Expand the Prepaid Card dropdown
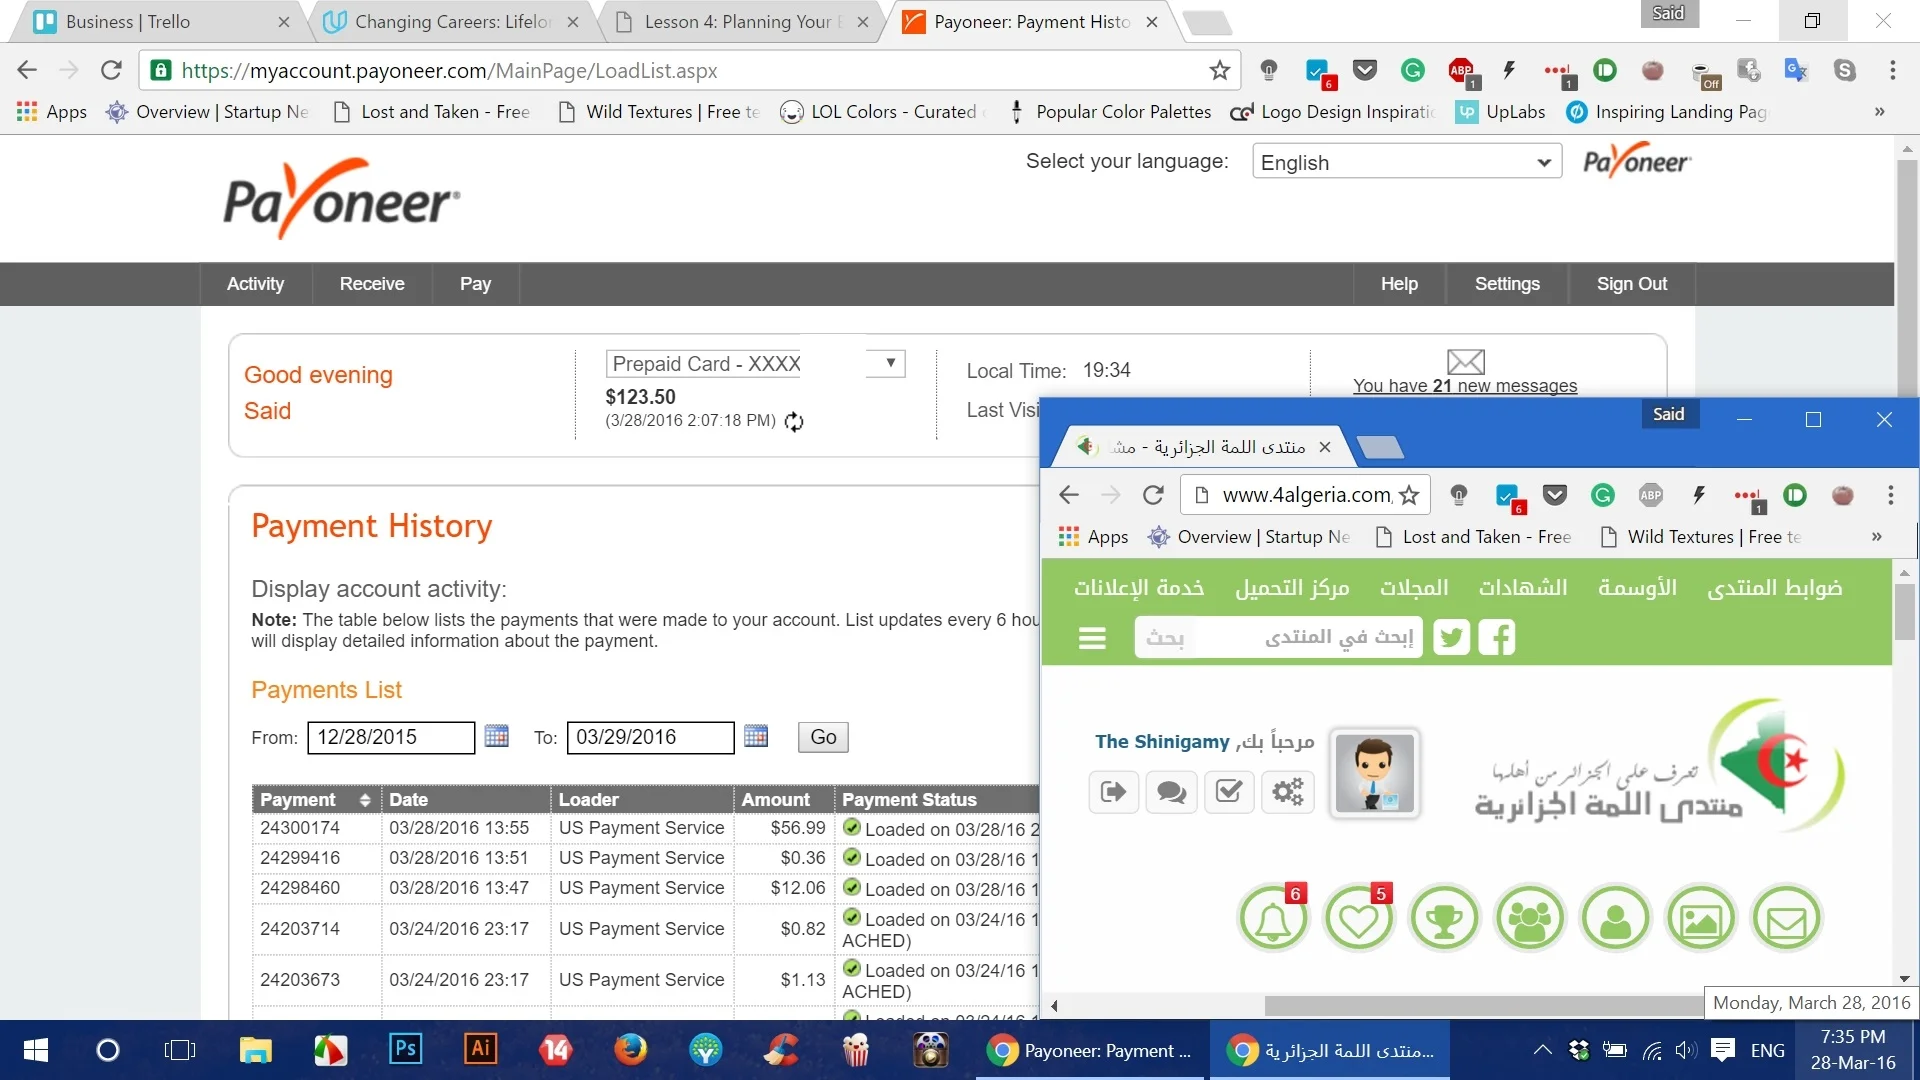 889,363
